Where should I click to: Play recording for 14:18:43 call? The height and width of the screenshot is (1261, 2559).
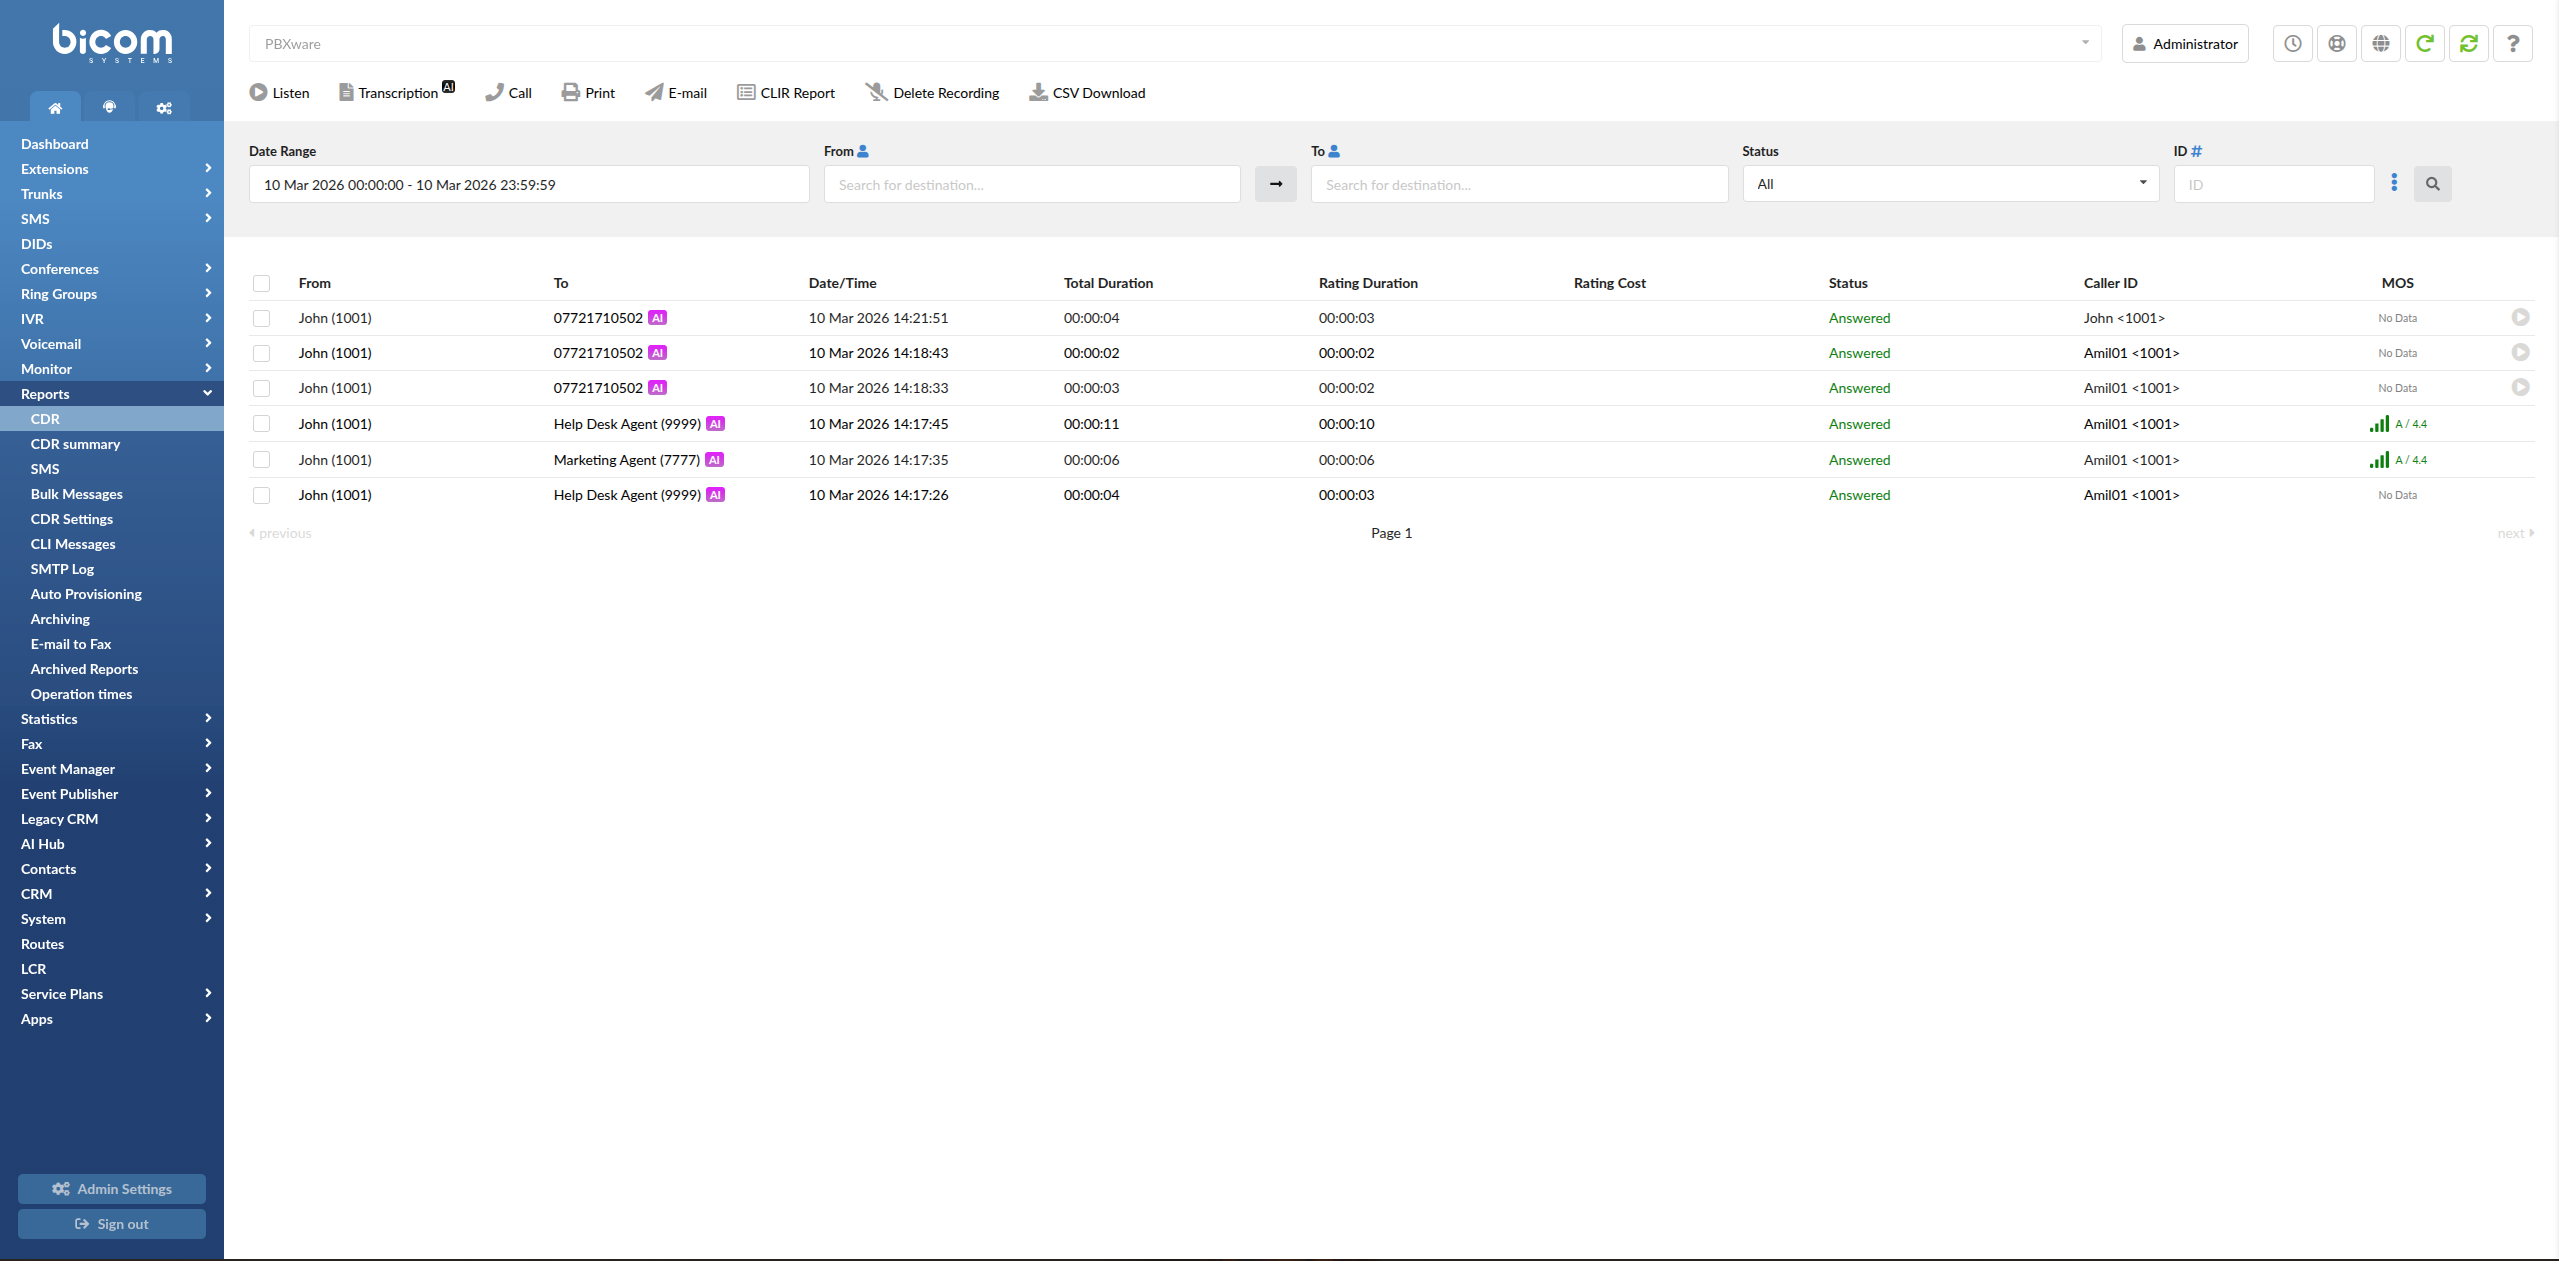2521,352
